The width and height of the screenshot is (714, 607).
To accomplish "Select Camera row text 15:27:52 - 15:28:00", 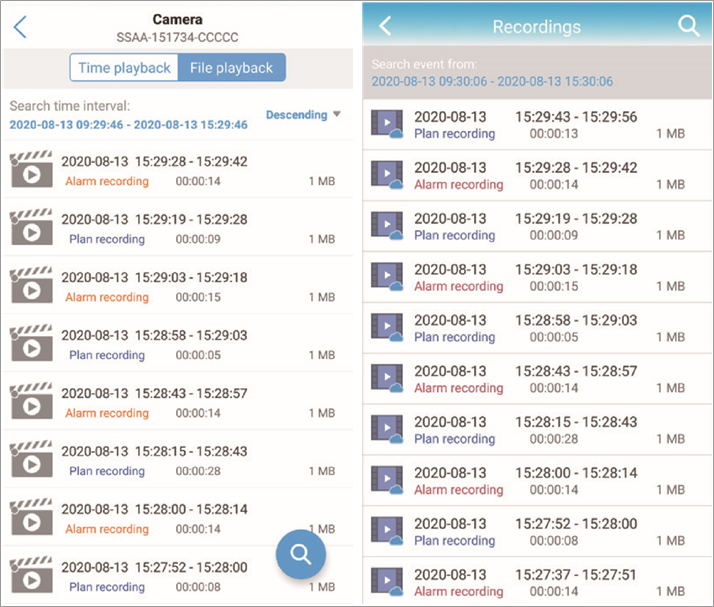I will [x=191, y=567].
